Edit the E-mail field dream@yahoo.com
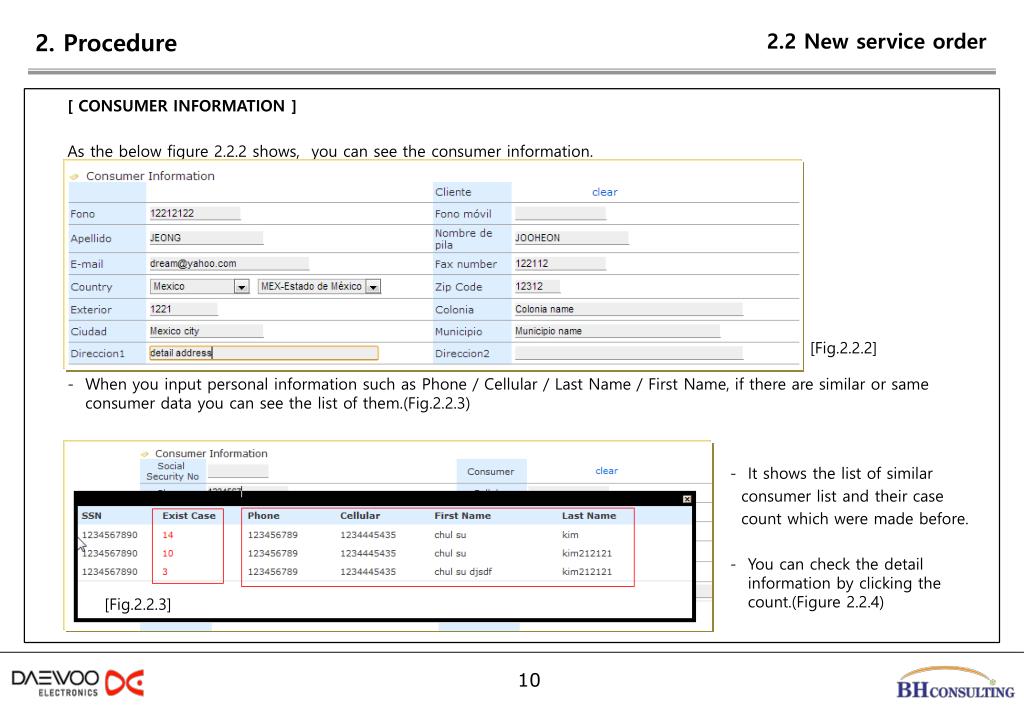Image resolution: width=1024 pixels, height=709 pixels. pyautogui.click(x=229, y=264)
